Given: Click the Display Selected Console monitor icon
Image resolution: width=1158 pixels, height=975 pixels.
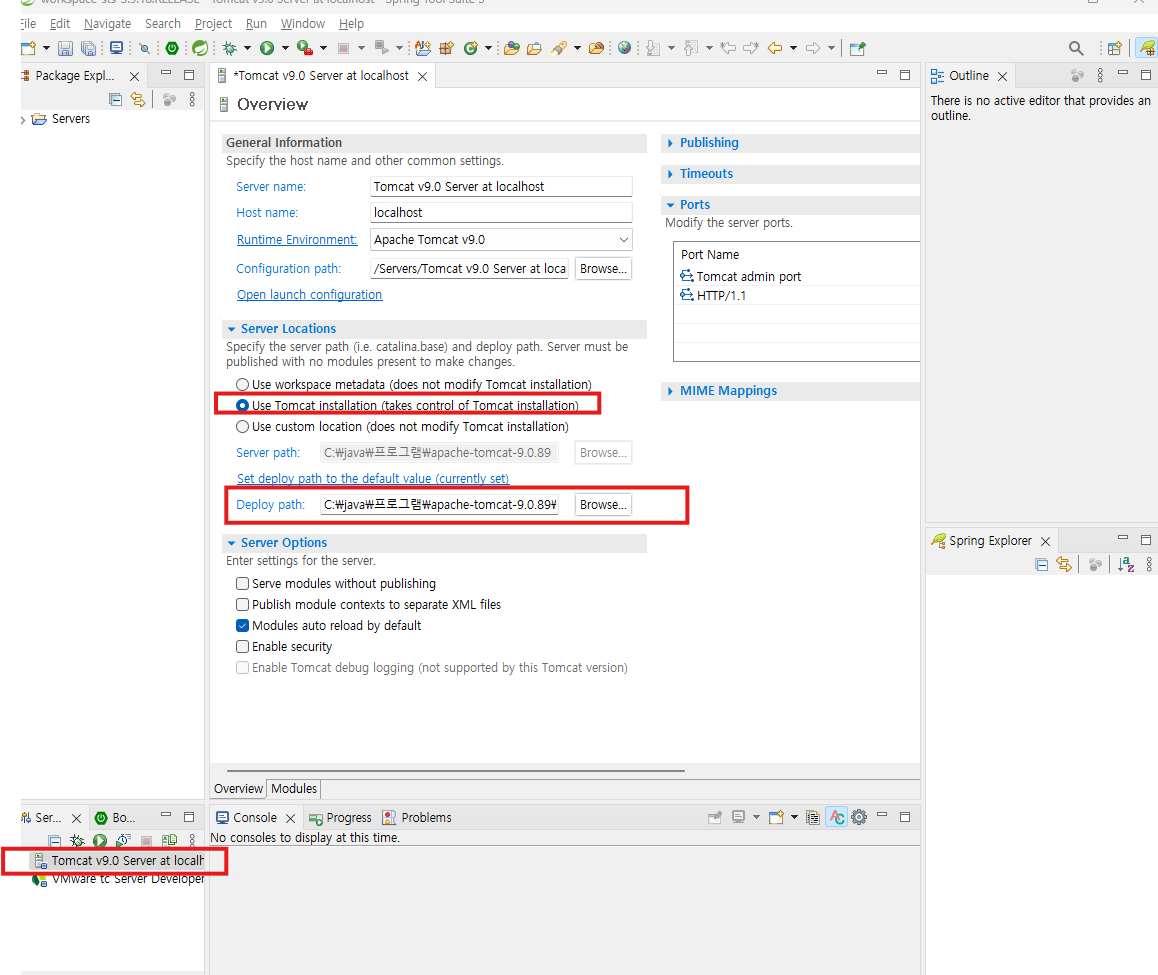Looking at the screenshot, I should pyautogui.click(x=739, y=818).
